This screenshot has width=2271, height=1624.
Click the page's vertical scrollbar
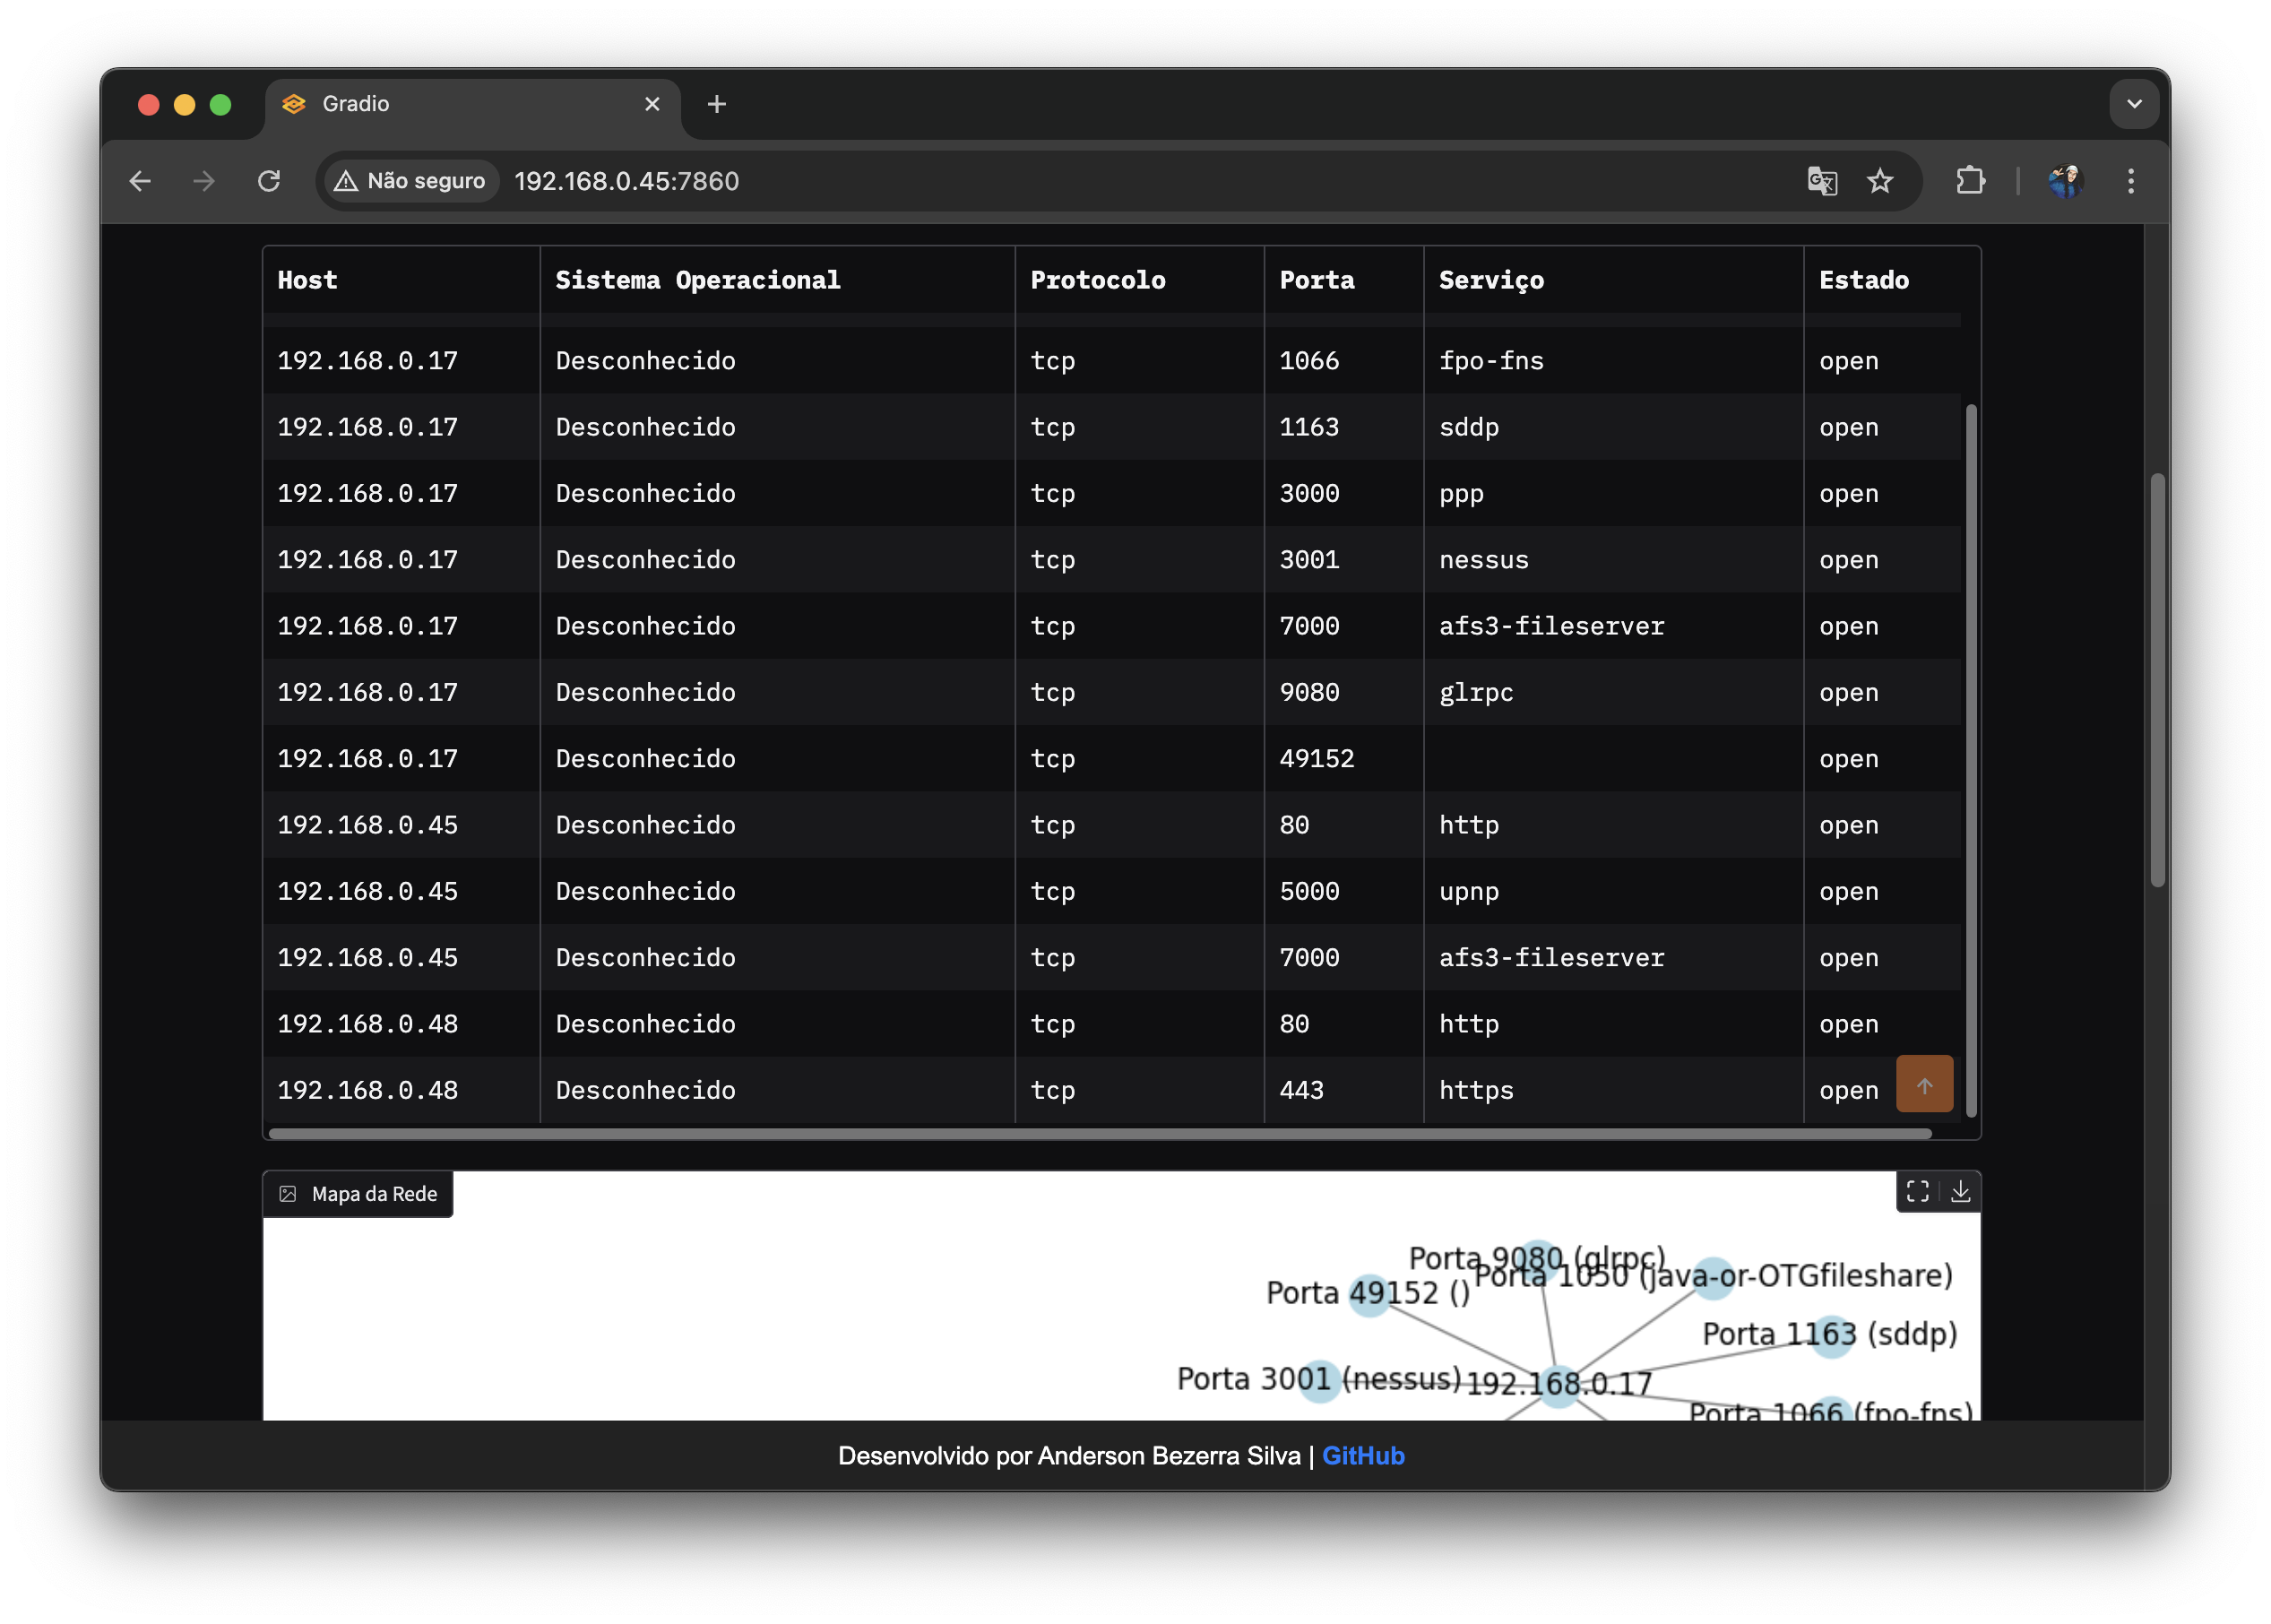[2157, 680]
